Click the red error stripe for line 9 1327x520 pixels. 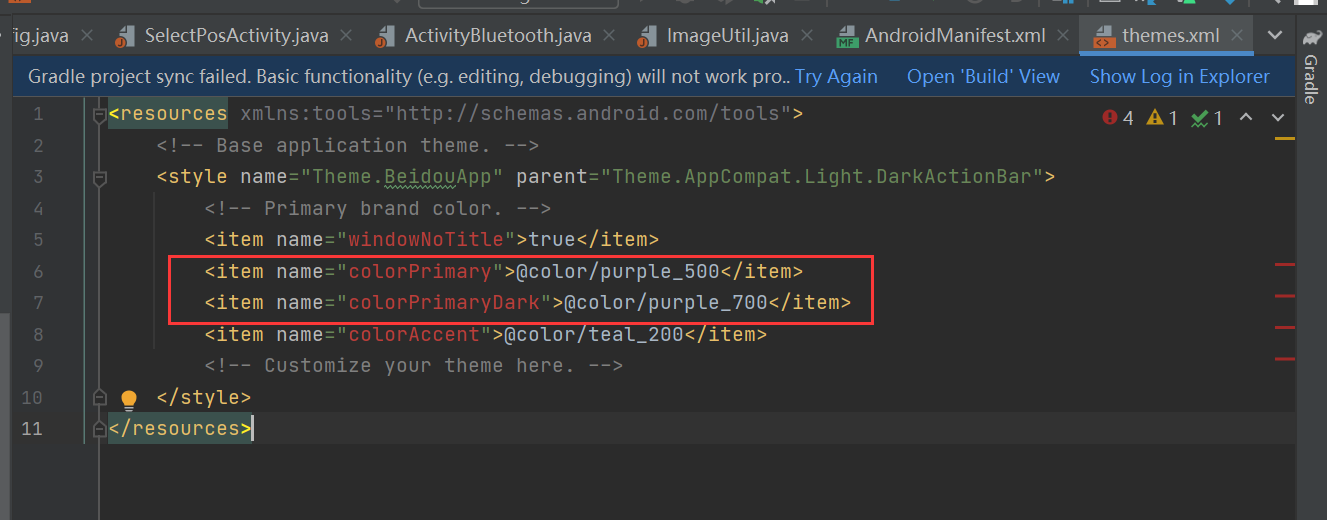[x=1285, y=358]
